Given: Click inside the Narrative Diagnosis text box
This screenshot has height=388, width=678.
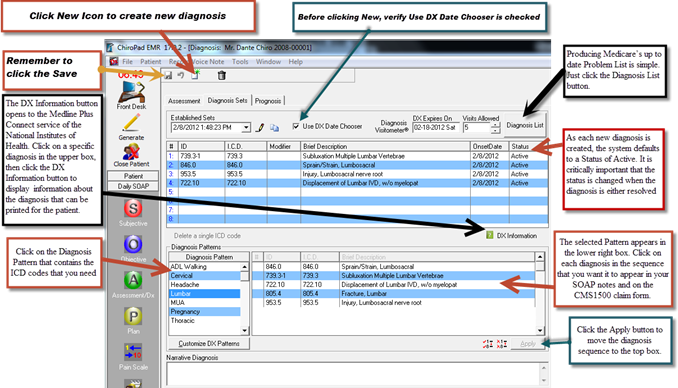Looking at the screenshot, I should pos(354,374).
